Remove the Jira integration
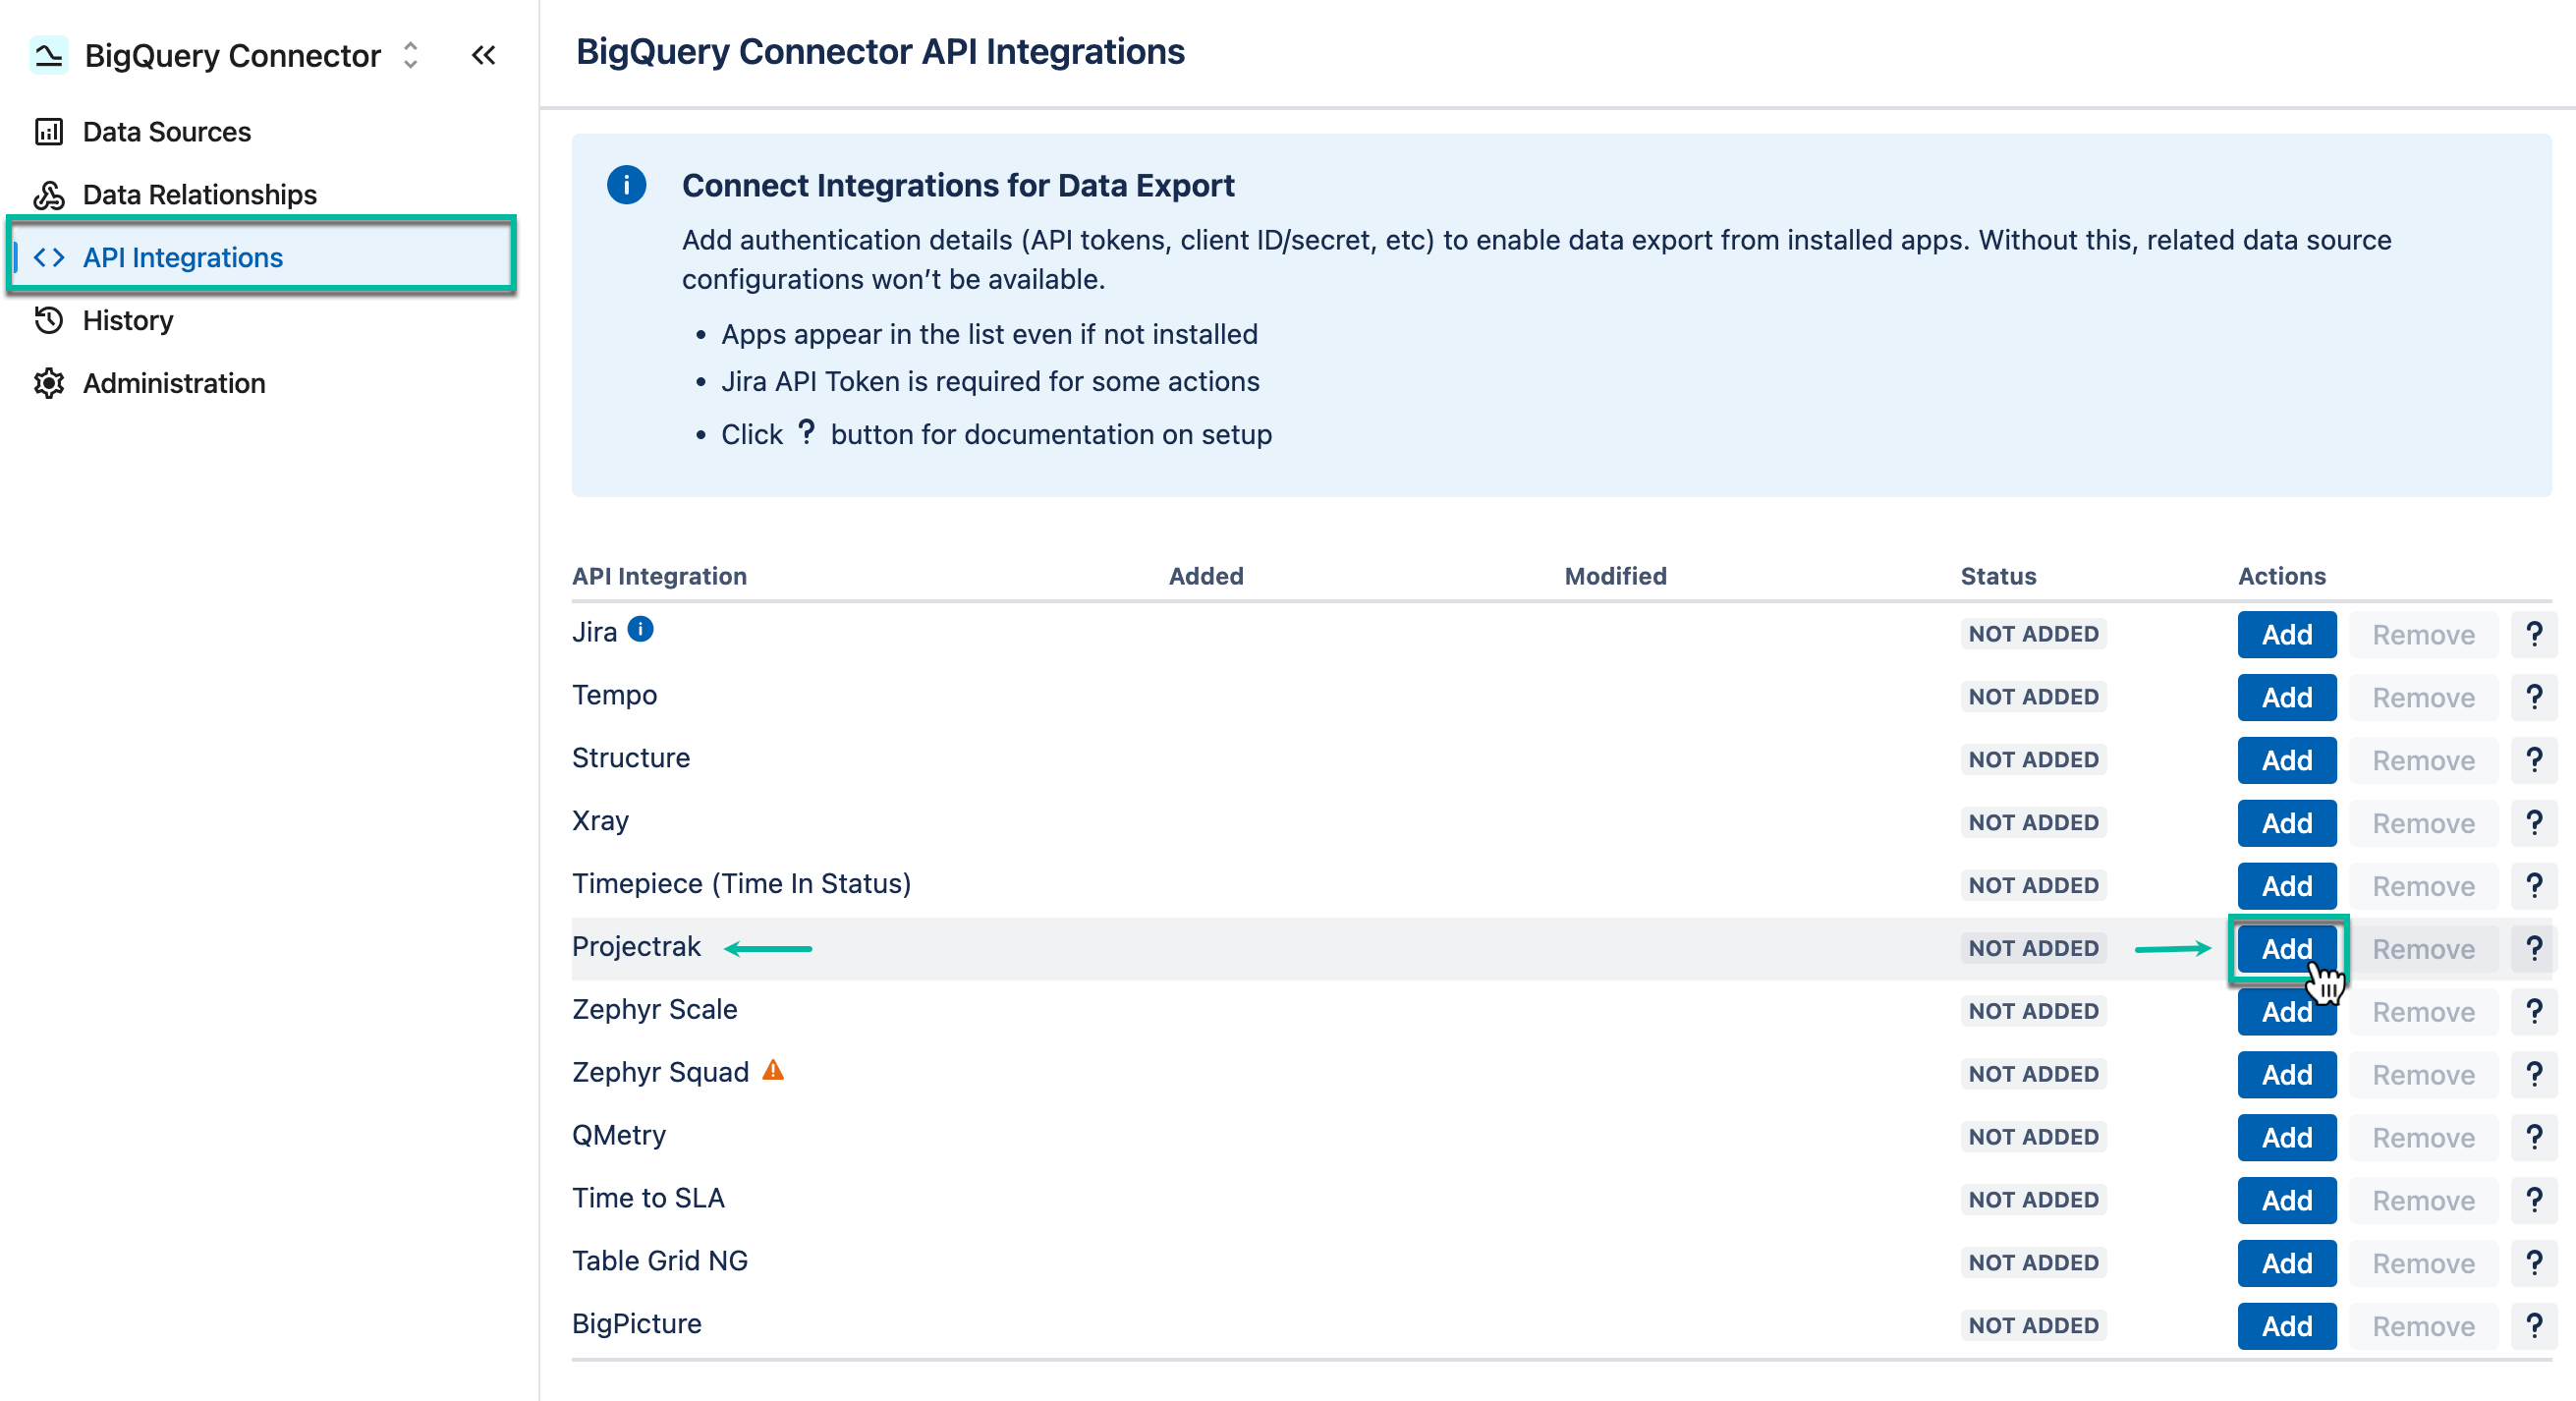This screenshot has height=1401, width=2576. point(2423,634)
